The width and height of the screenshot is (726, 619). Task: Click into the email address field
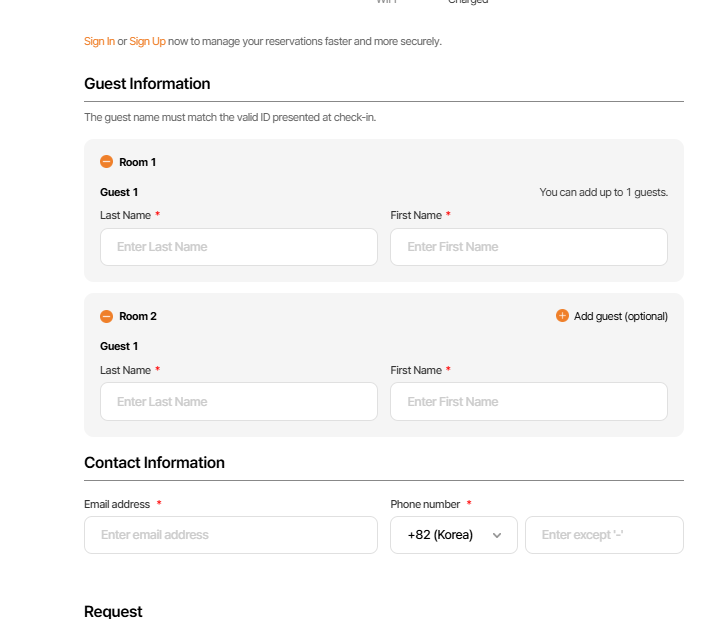[231, 535]
